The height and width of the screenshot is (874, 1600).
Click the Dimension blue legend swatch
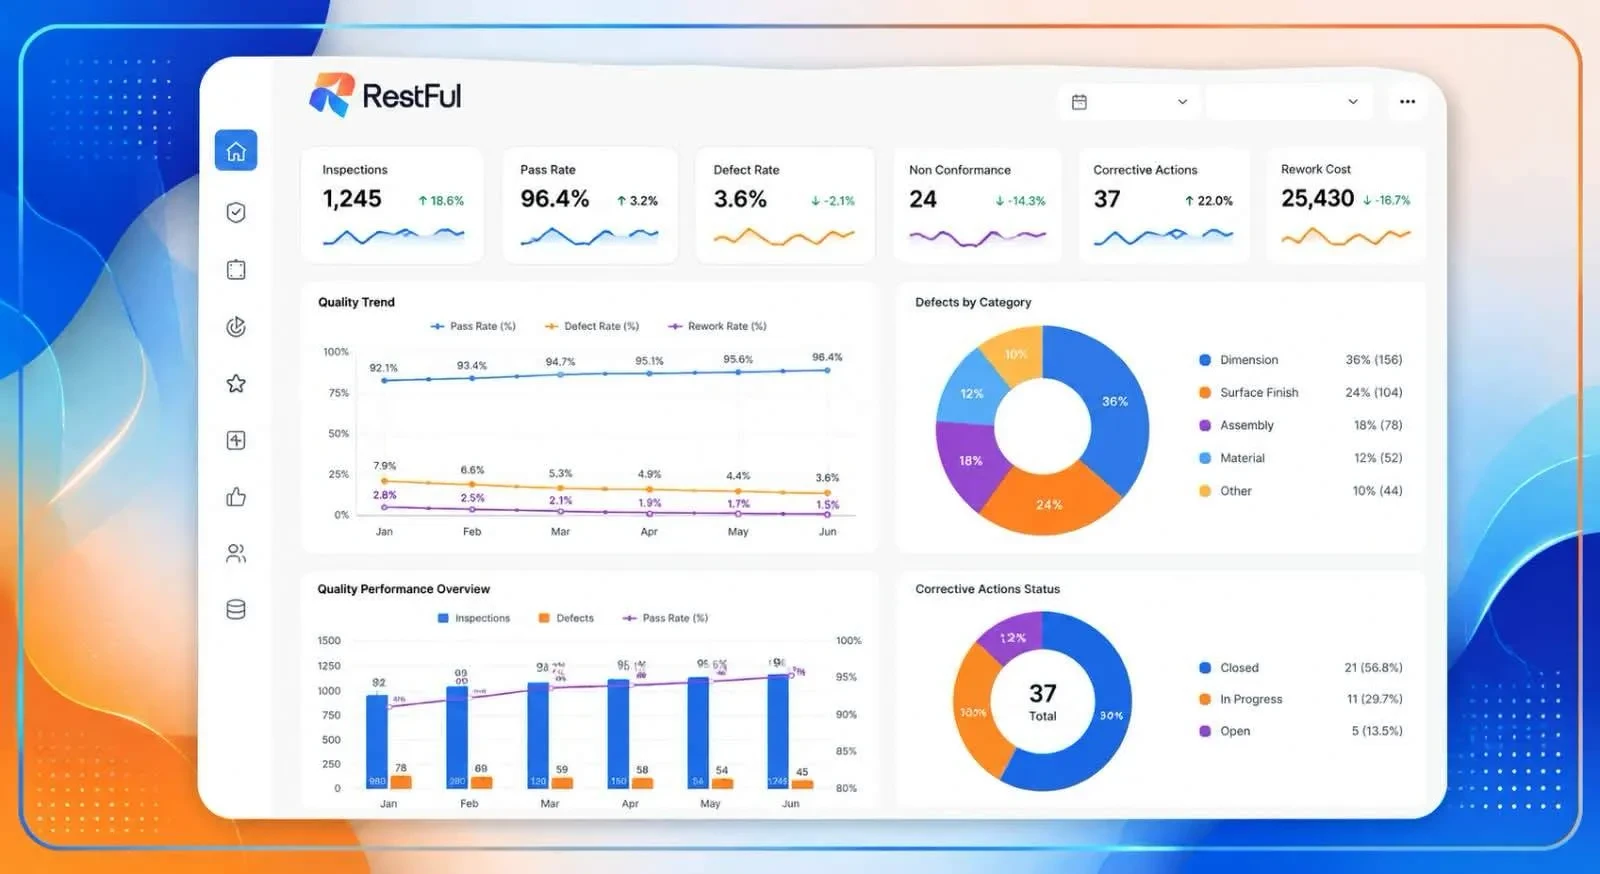coord(1205,360)
